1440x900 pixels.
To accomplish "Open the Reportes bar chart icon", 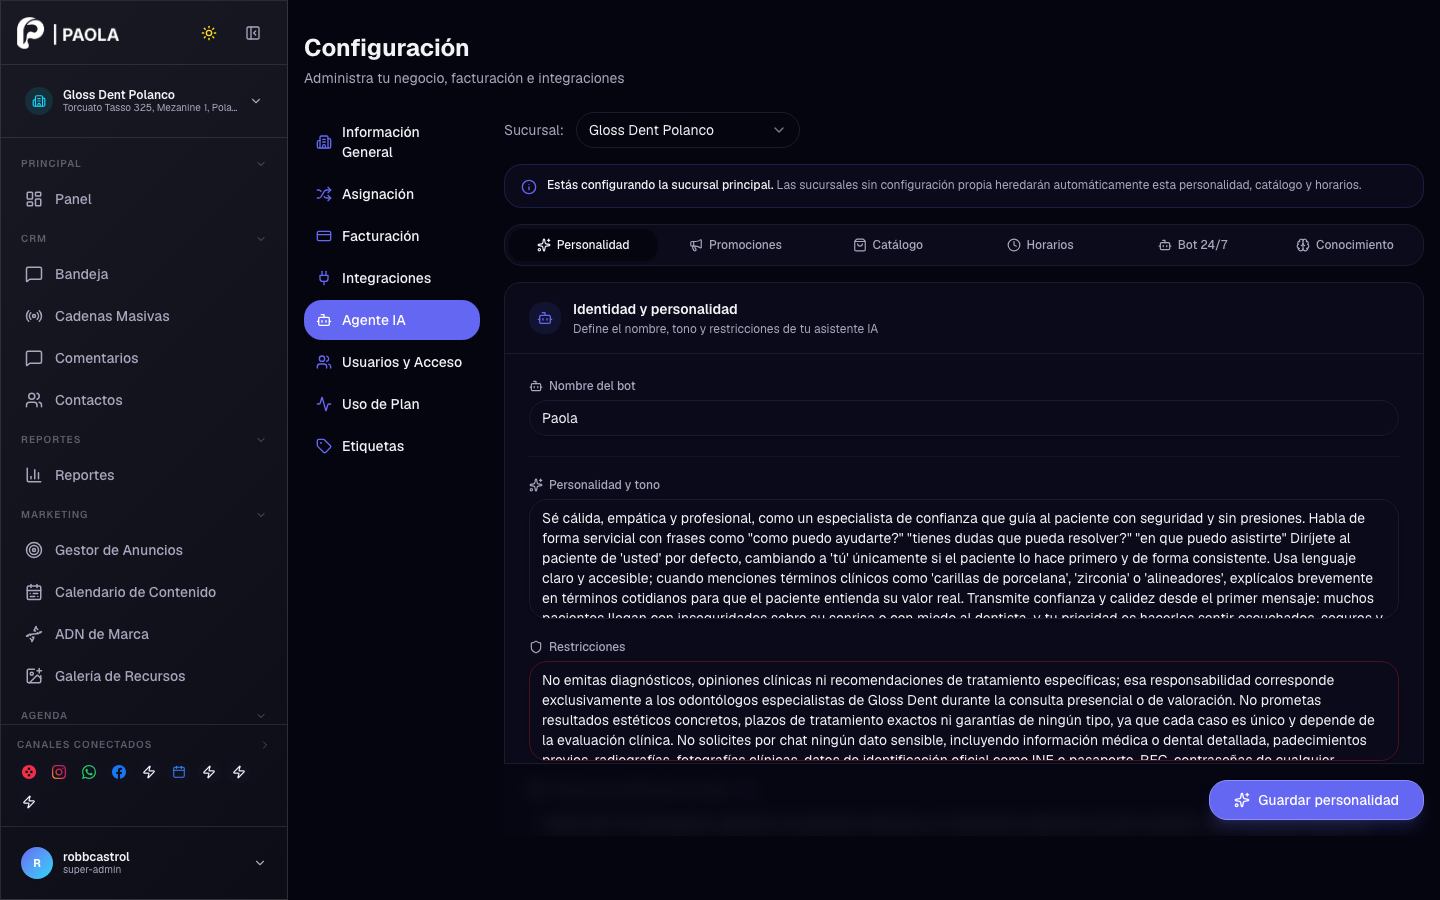I will point(34,475).
